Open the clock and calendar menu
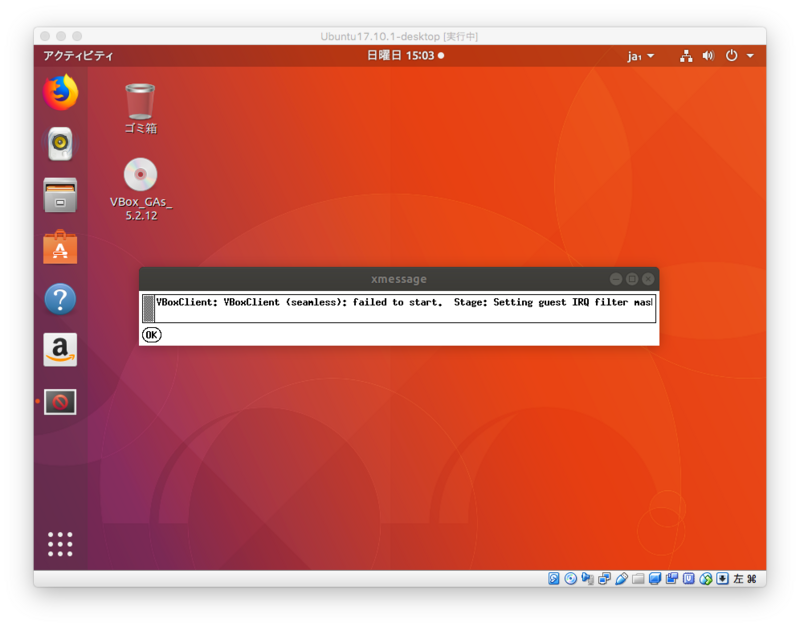Viewport: 800px width, 627px height. click(406, 55)
